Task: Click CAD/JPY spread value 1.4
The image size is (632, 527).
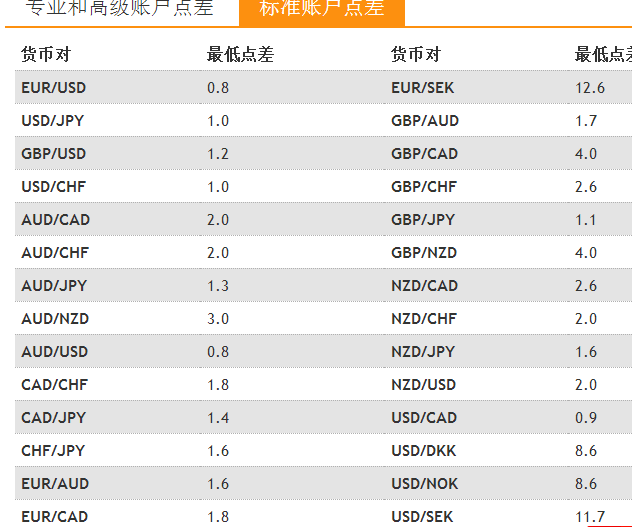Action: pos(218,418)
